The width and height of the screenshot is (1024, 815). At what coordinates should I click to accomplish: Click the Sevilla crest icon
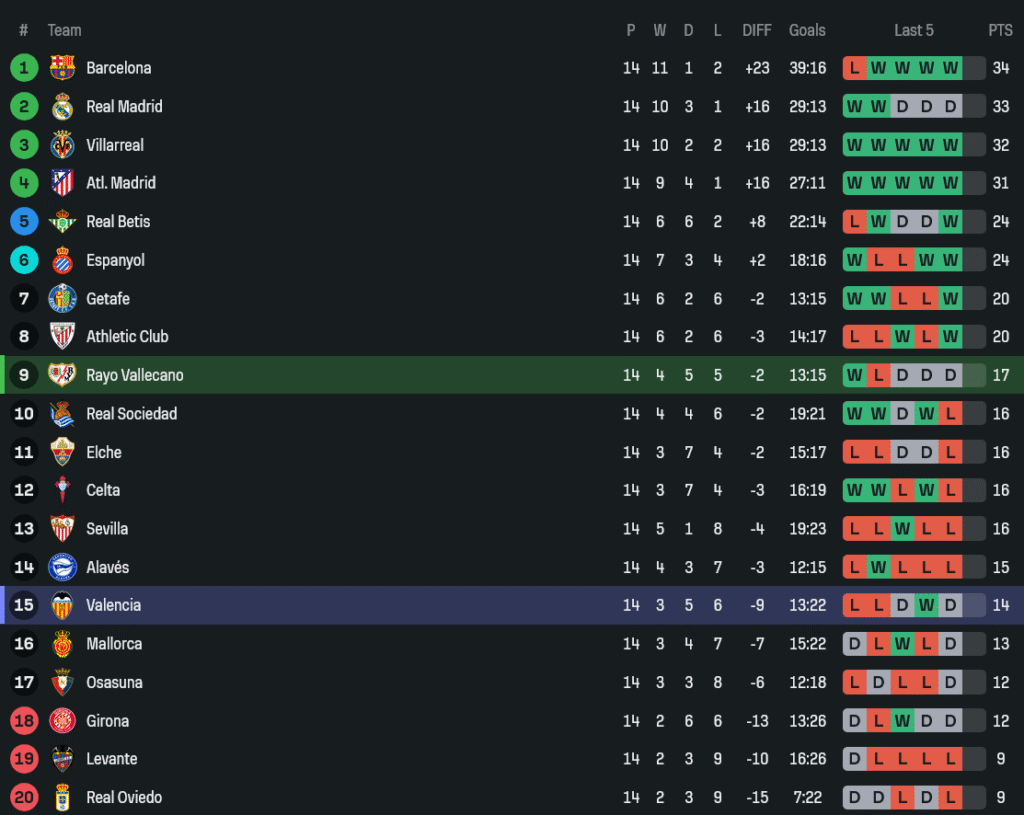[62, 529]
